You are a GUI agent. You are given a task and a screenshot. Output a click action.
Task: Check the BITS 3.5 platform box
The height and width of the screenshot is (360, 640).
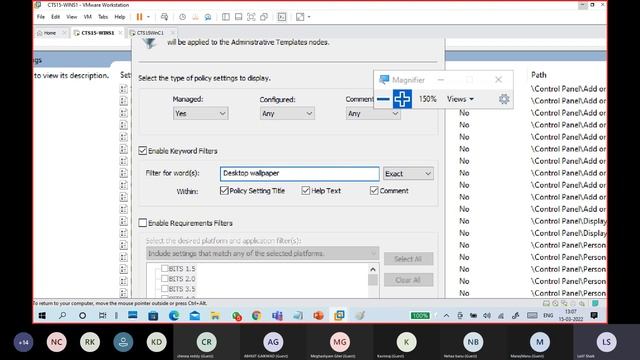(x=164, y=289)
